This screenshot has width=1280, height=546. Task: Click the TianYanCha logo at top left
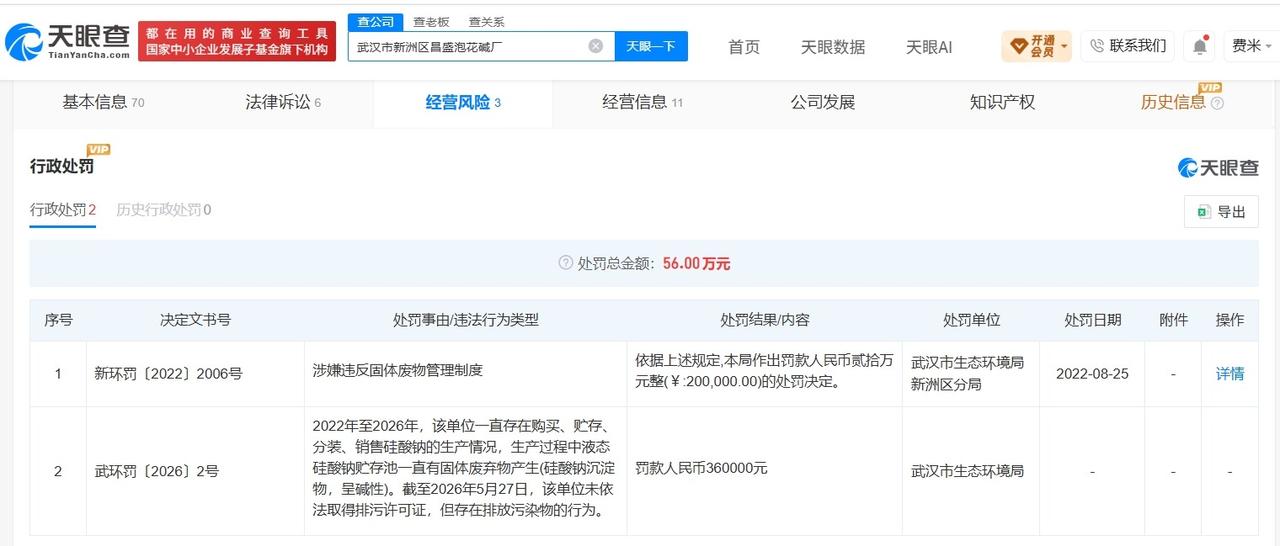67,41
